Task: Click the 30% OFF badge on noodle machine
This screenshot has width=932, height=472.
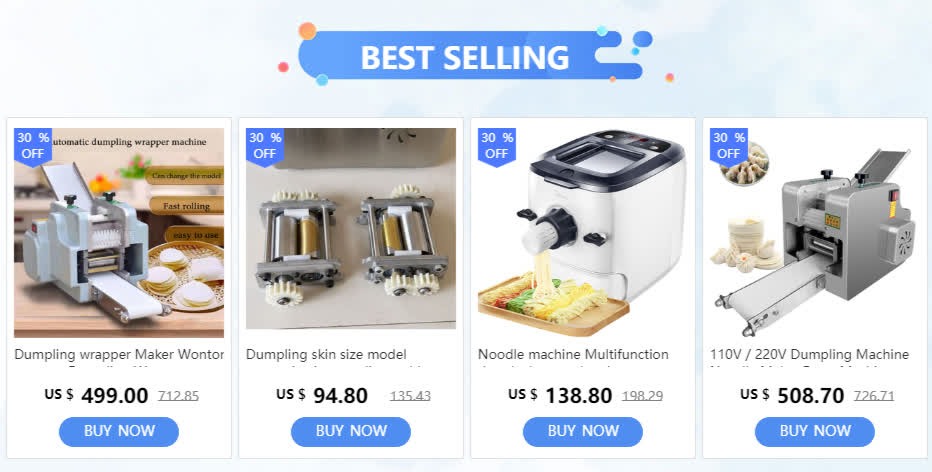Action: pos(496,147)
